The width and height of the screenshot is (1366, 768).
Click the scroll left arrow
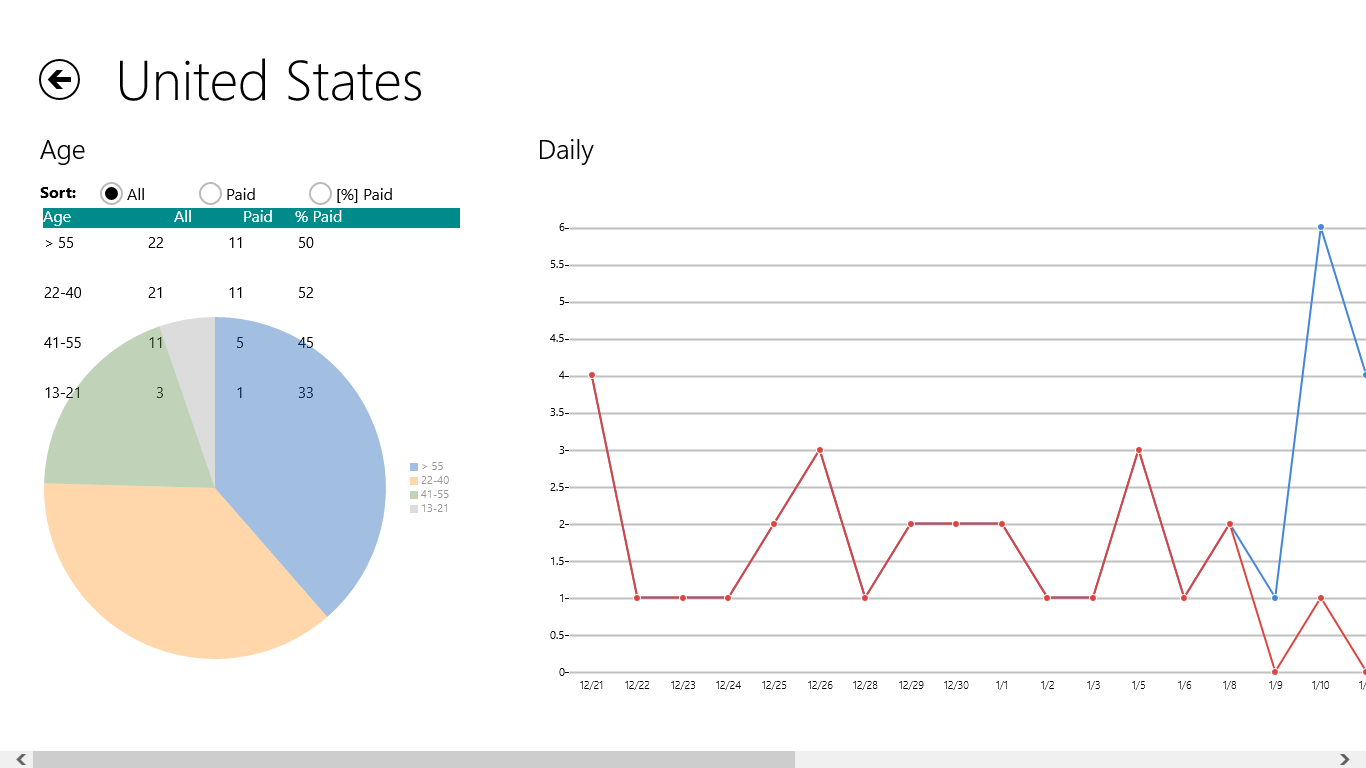tap(20, 759)
